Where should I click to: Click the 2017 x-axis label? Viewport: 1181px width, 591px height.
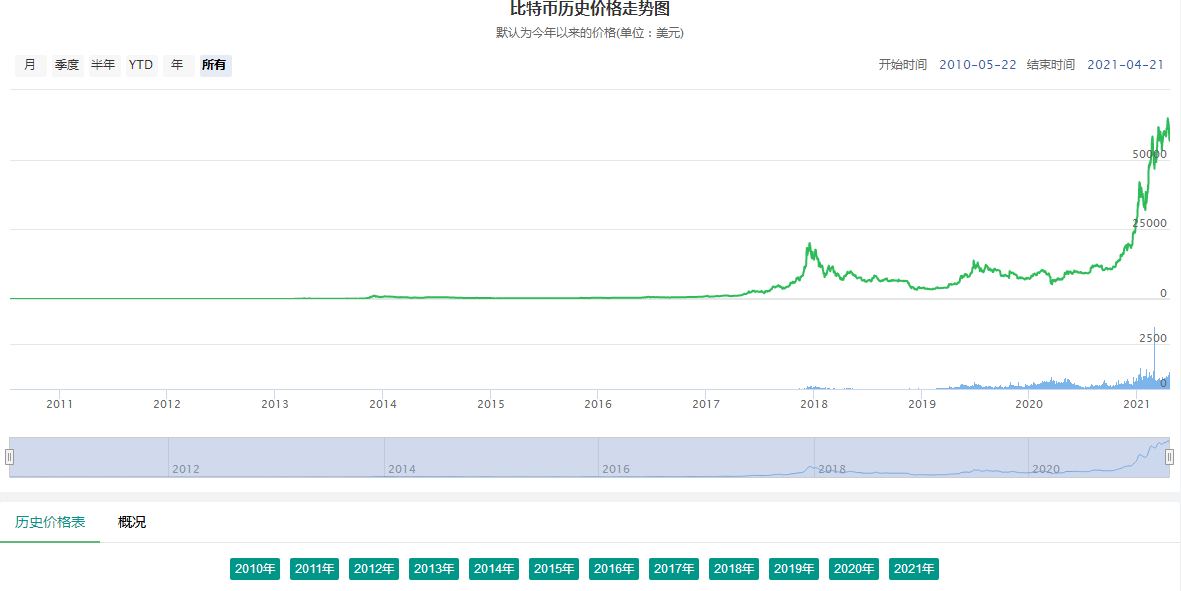[706, 404]
